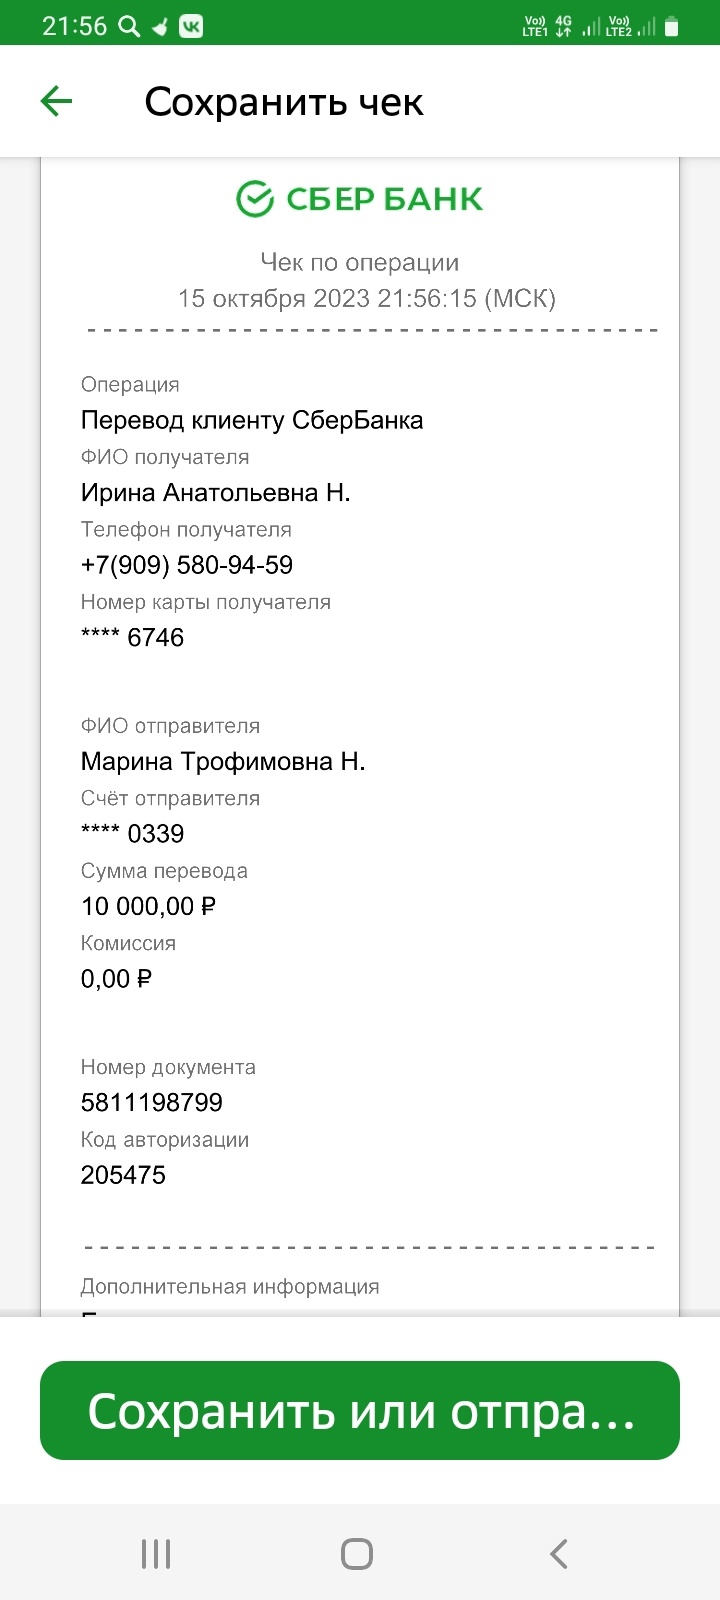Screen dimensions: 720x1600
Task: Tap the transfer amount 10 000,00 ₽
Action: (x=149, y=906)
